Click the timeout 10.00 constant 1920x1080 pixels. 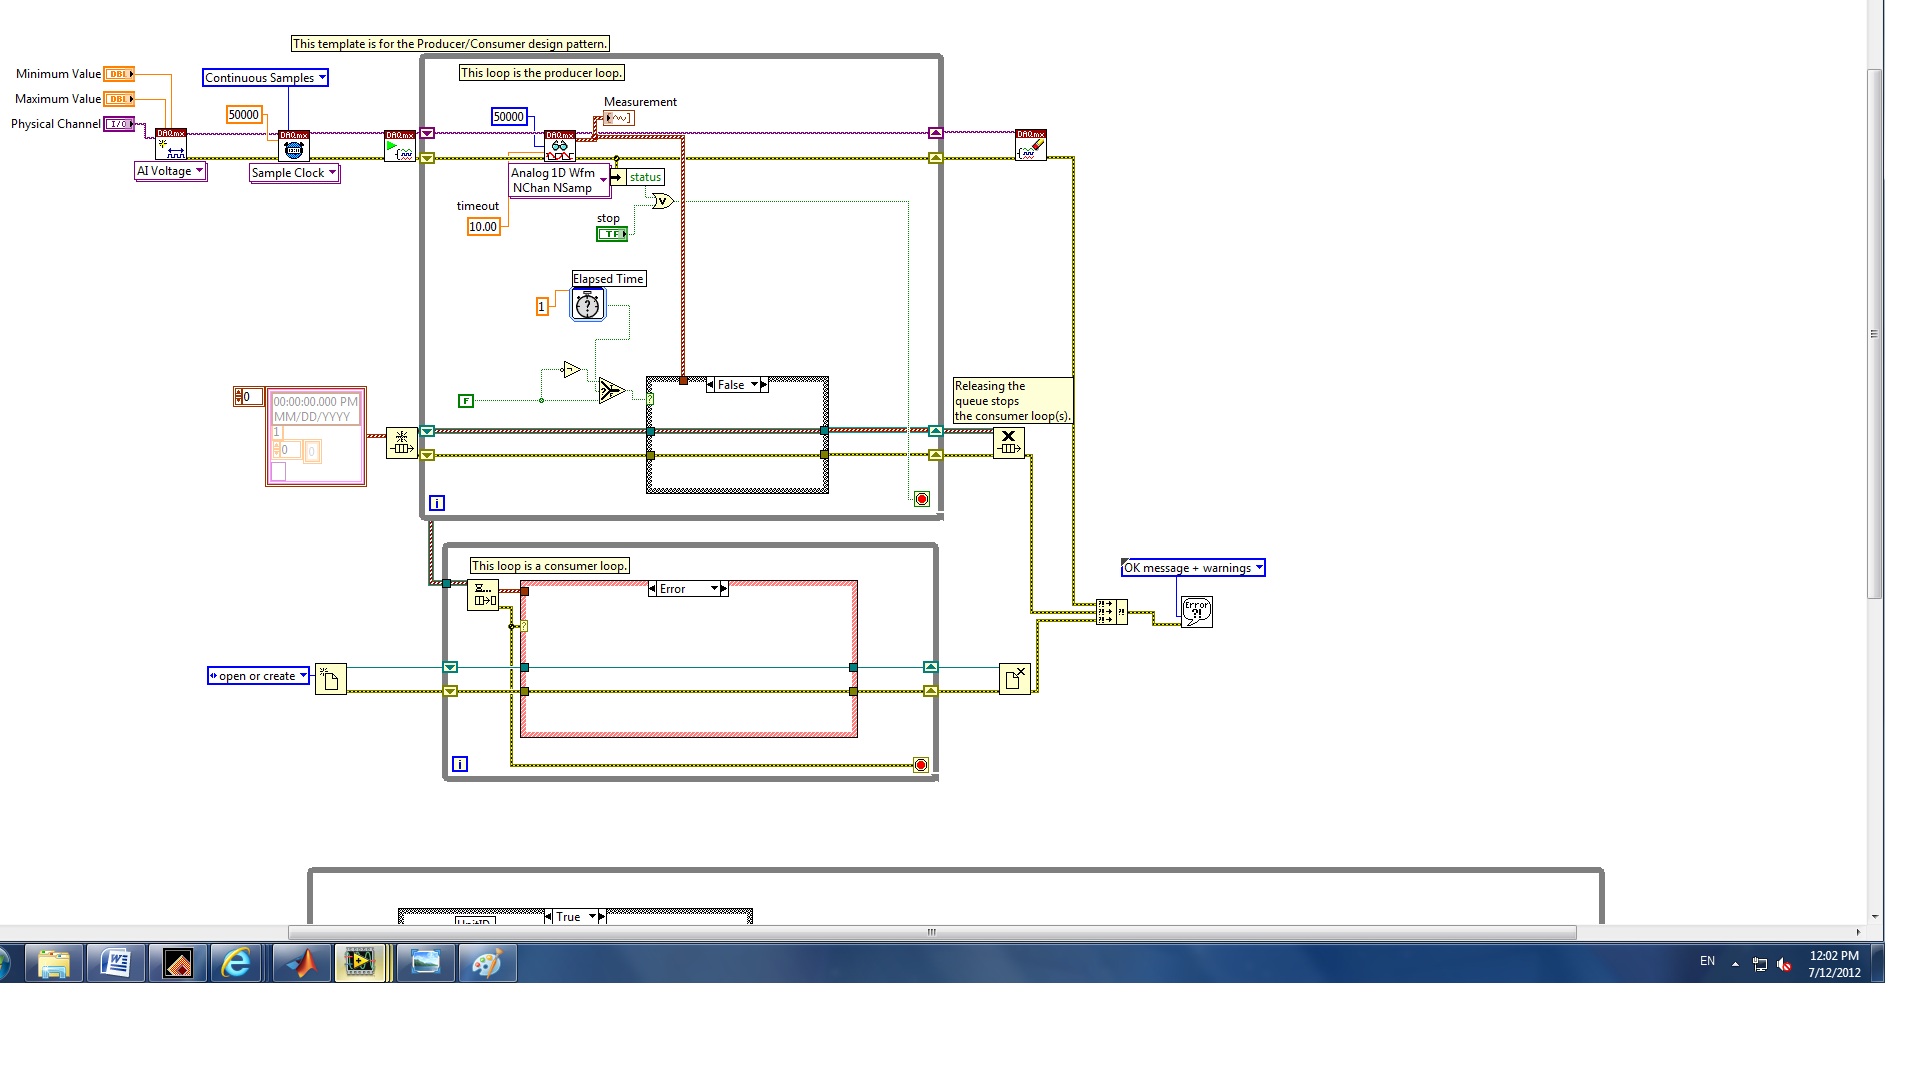[483, 227]
